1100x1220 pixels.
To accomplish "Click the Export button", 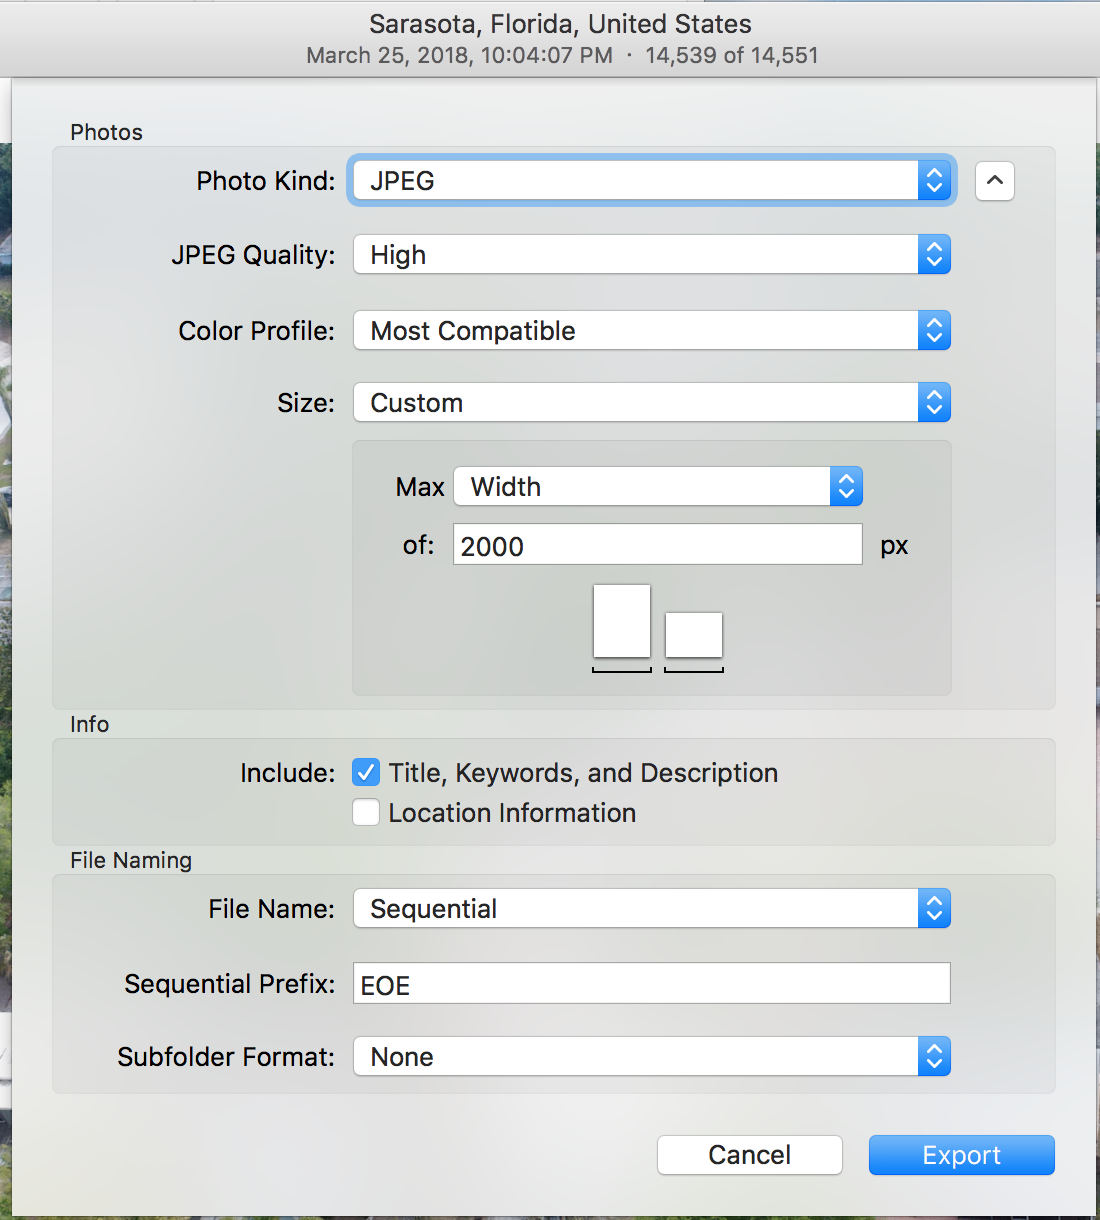I will pyautogui.click(x=962, y=1155).
